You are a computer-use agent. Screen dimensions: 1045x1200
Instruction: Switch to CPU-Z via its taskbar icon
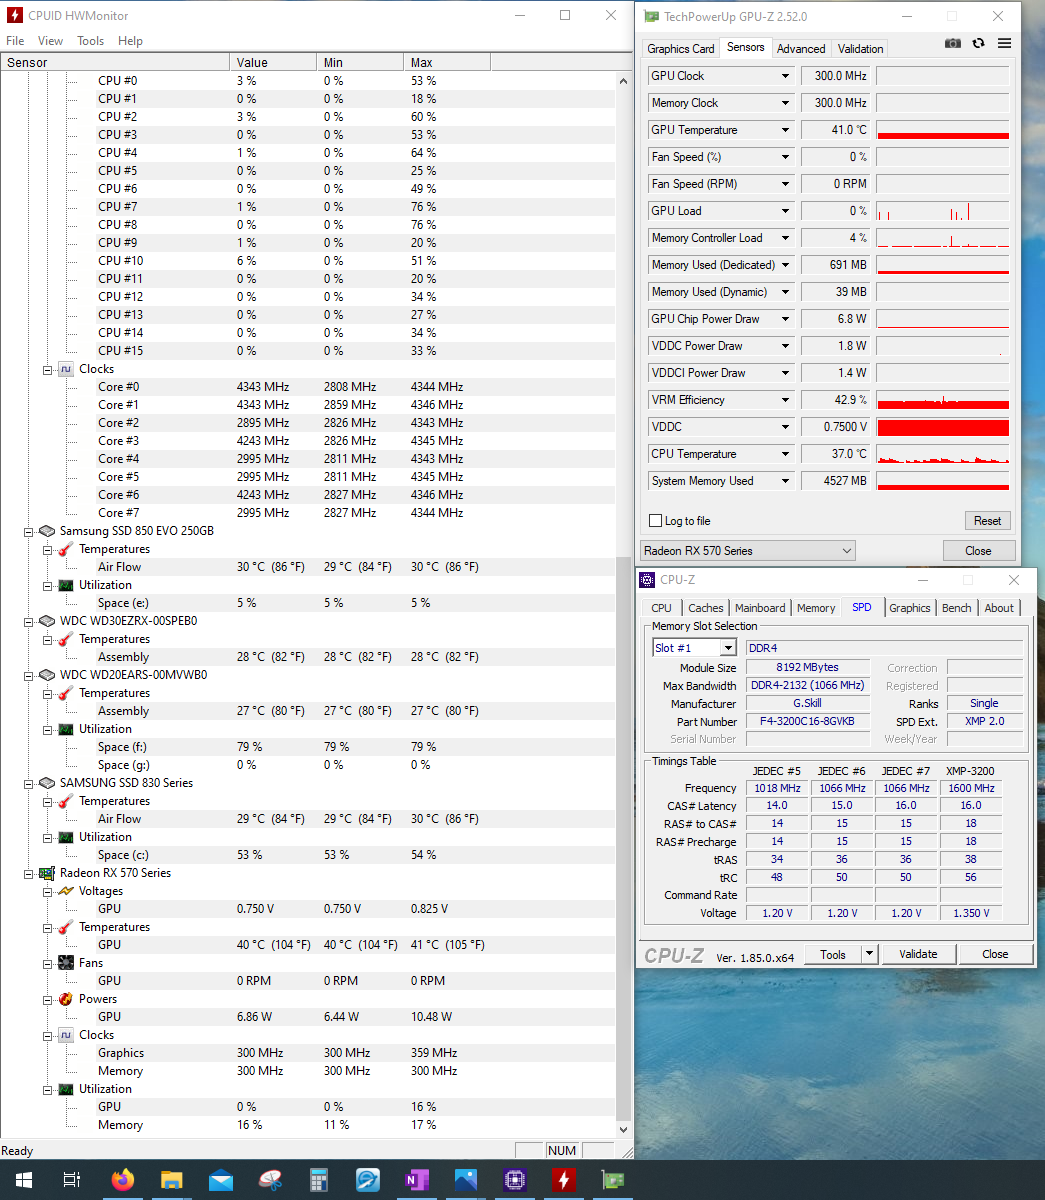tap(514, 1180)
